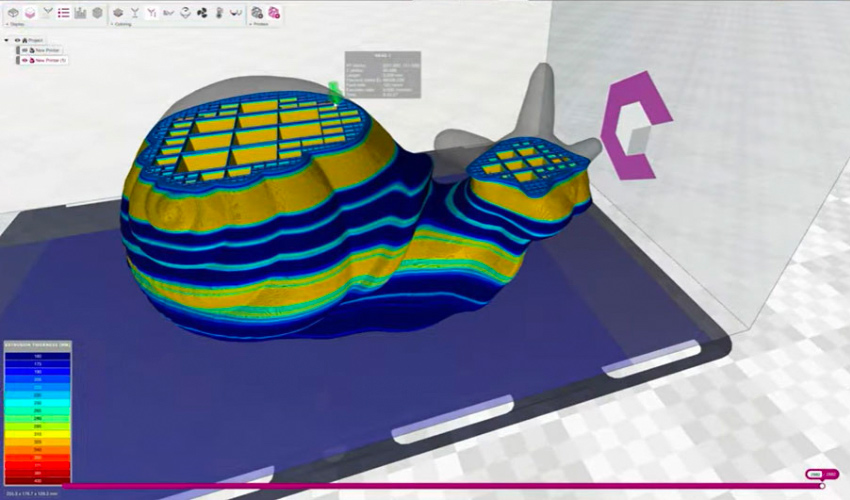Toggle visibility eye of New Printer (1) row
Viewport: 850px width, 500px height.
click(x=24, y=60)
